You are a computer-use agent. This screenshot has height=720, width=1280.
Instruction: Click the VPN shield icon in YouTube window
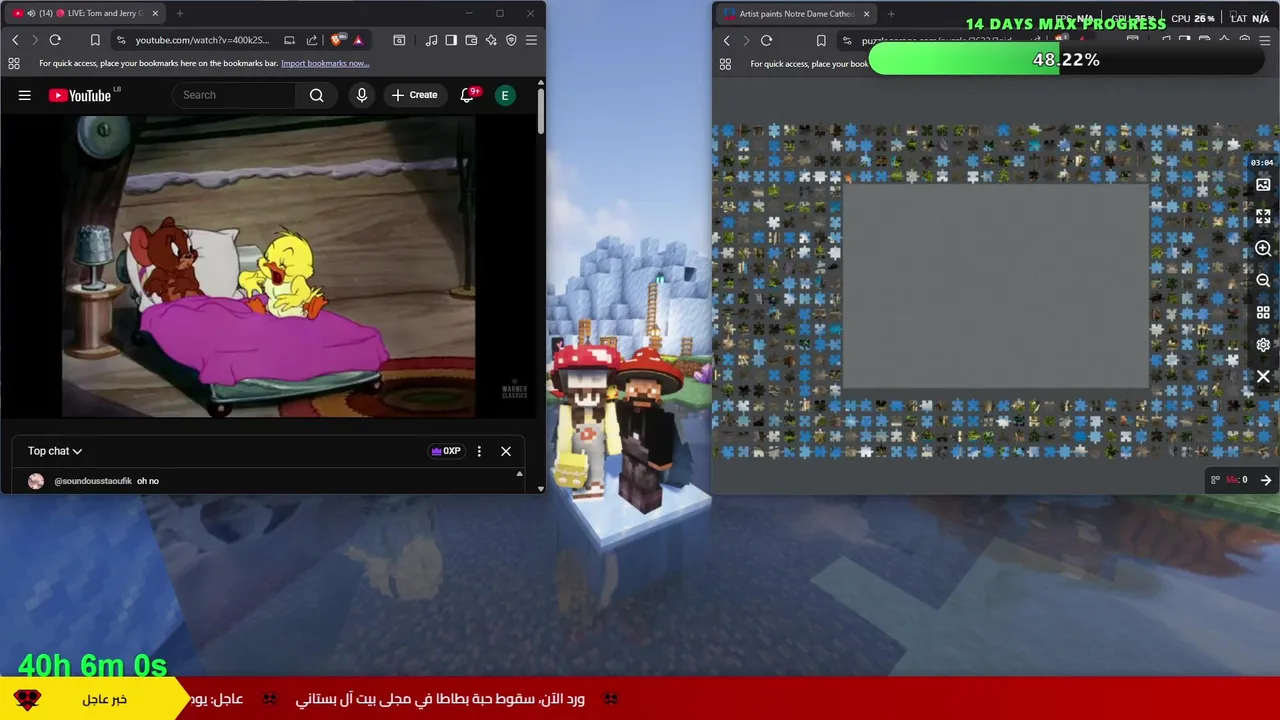click(511, 40)
